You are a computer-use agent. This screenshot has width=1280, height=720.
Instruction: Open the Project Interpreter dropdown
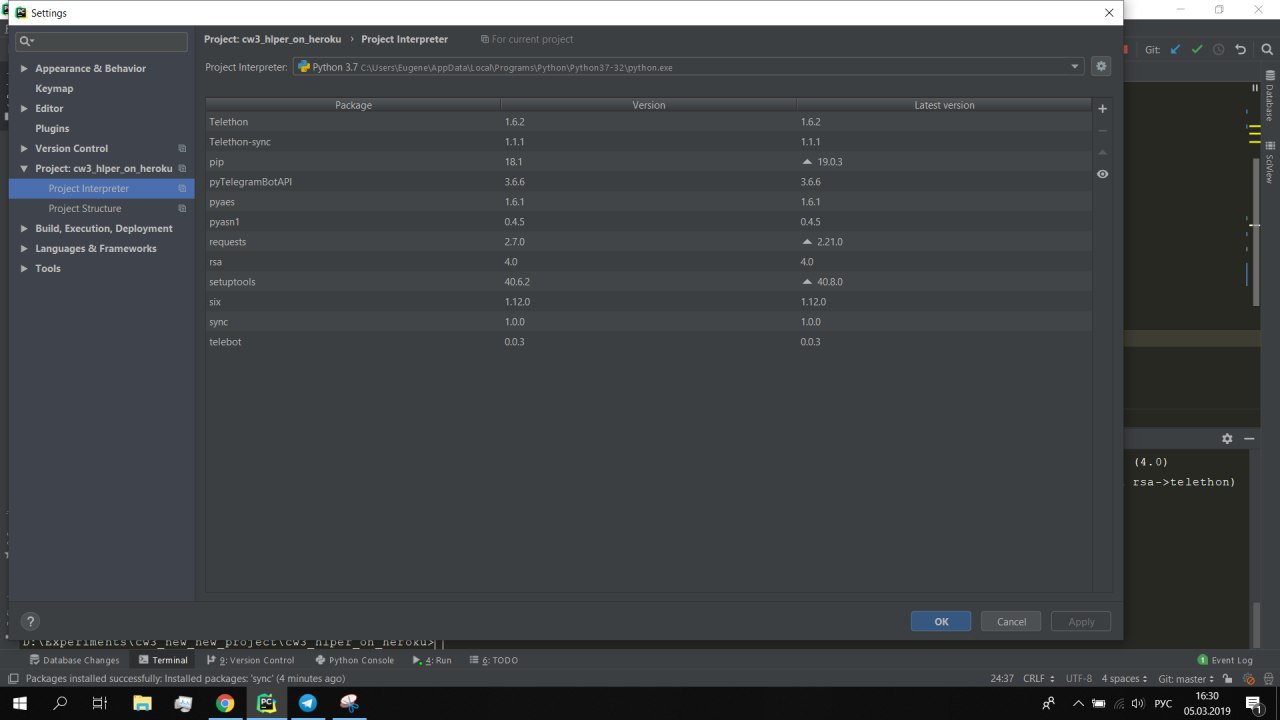(689, 67)
